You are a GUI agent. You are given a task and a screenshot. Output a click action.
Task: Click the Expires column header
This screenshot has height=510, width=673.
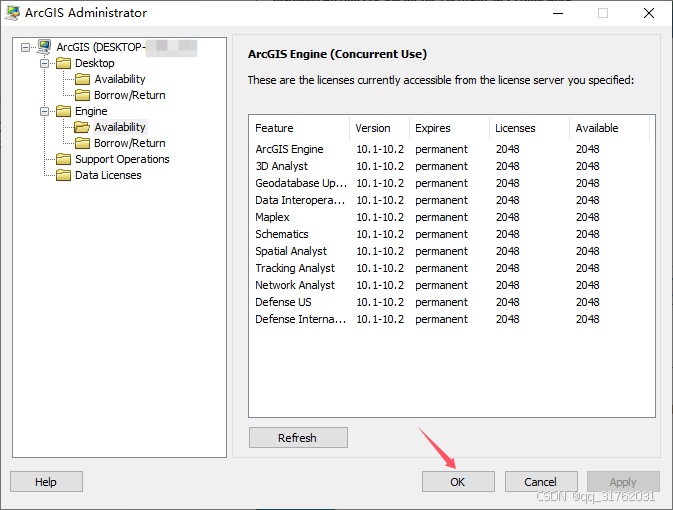point(449,128)
